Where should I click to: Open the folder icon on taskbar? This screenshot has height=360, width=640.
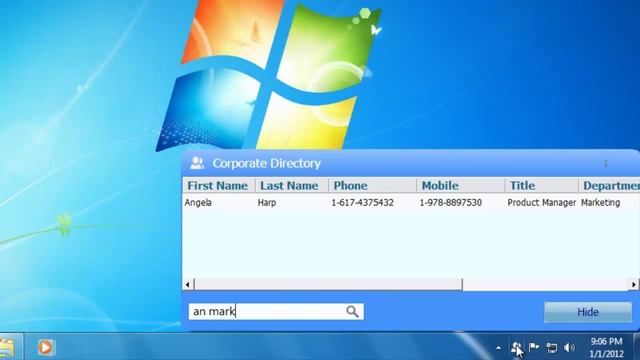point(7,347)
